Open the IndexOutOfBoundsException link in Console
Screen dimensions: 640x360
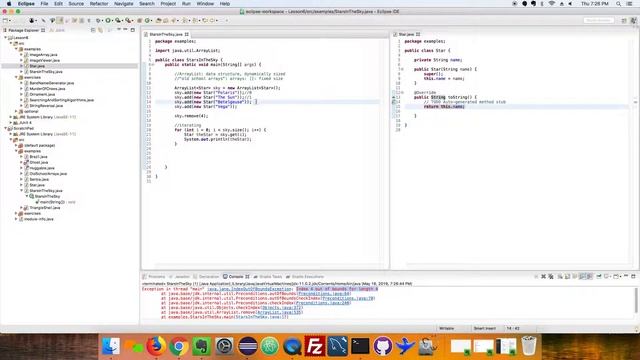[249, 289]
